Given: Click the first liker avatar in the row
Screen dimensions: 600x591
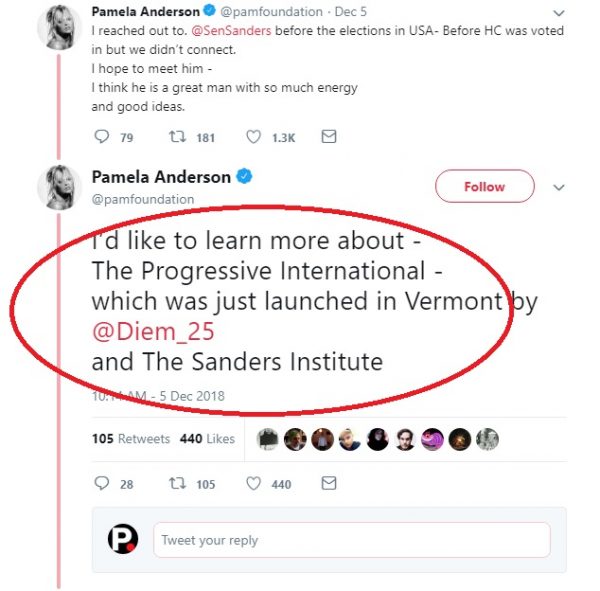Looking at the screenshot, I should pyautogui.click(x=268, y=438).
